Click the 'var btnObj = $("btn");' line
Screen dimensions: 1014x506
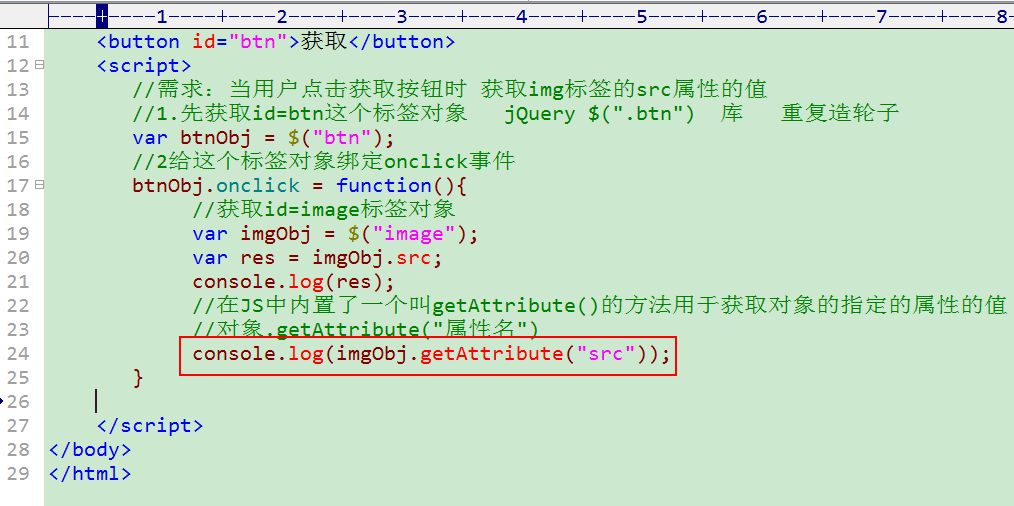[x=263, y=138]
